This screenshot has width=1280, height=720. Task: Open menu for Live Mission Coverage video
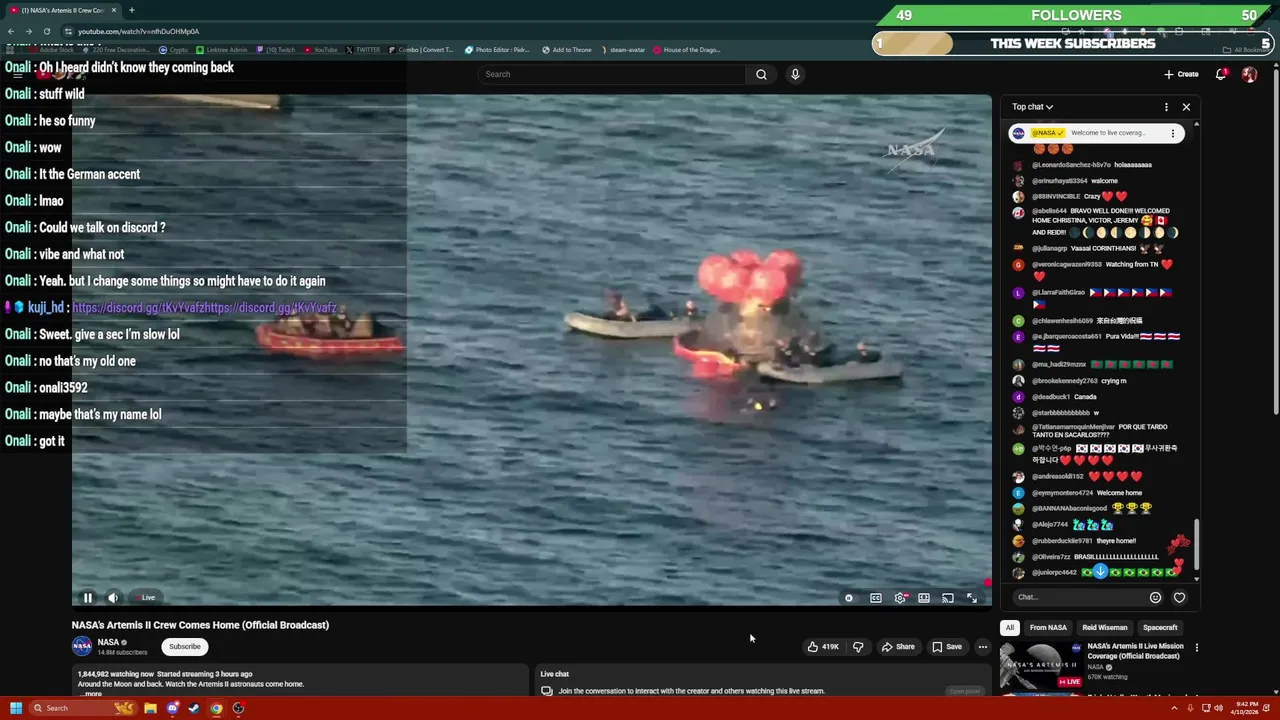(1196, 648)
